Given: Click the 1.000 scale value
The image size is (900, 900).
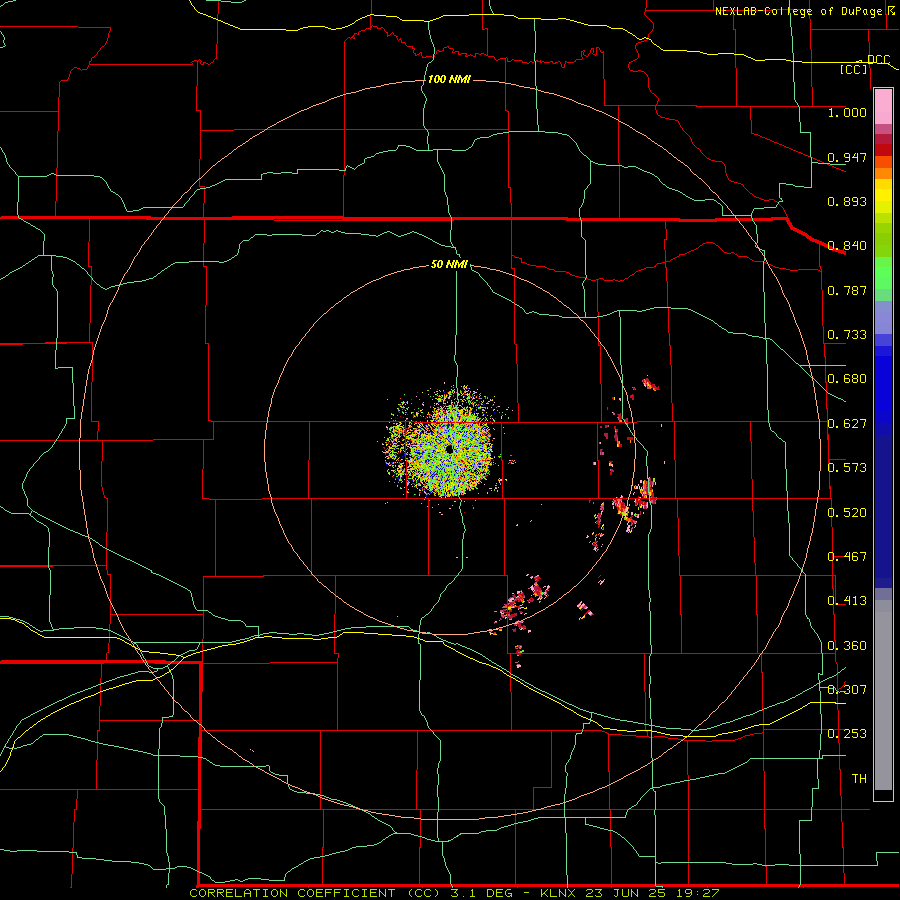Looking at the screenshot, I should click(847, 112).
